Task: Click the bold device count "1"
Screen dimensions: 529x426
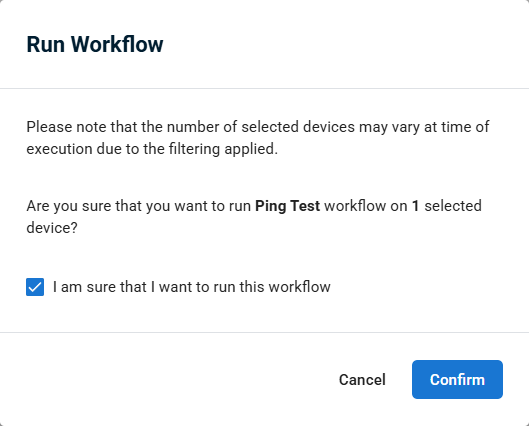Action: click(416, 206)
